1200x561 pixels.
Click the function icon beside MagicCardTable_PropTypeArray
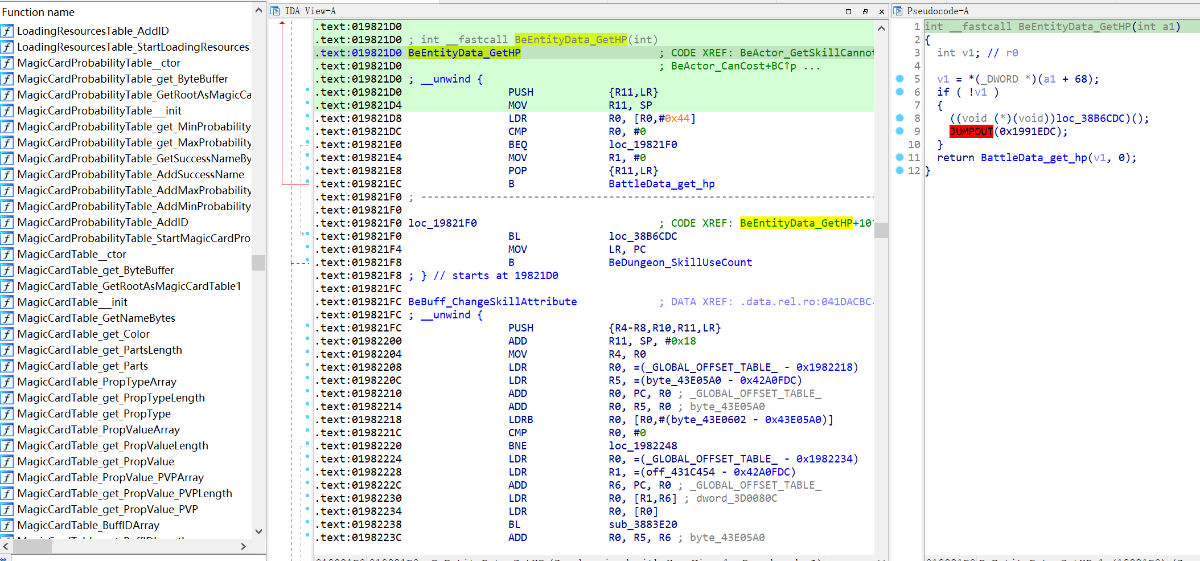pos(7,382)
